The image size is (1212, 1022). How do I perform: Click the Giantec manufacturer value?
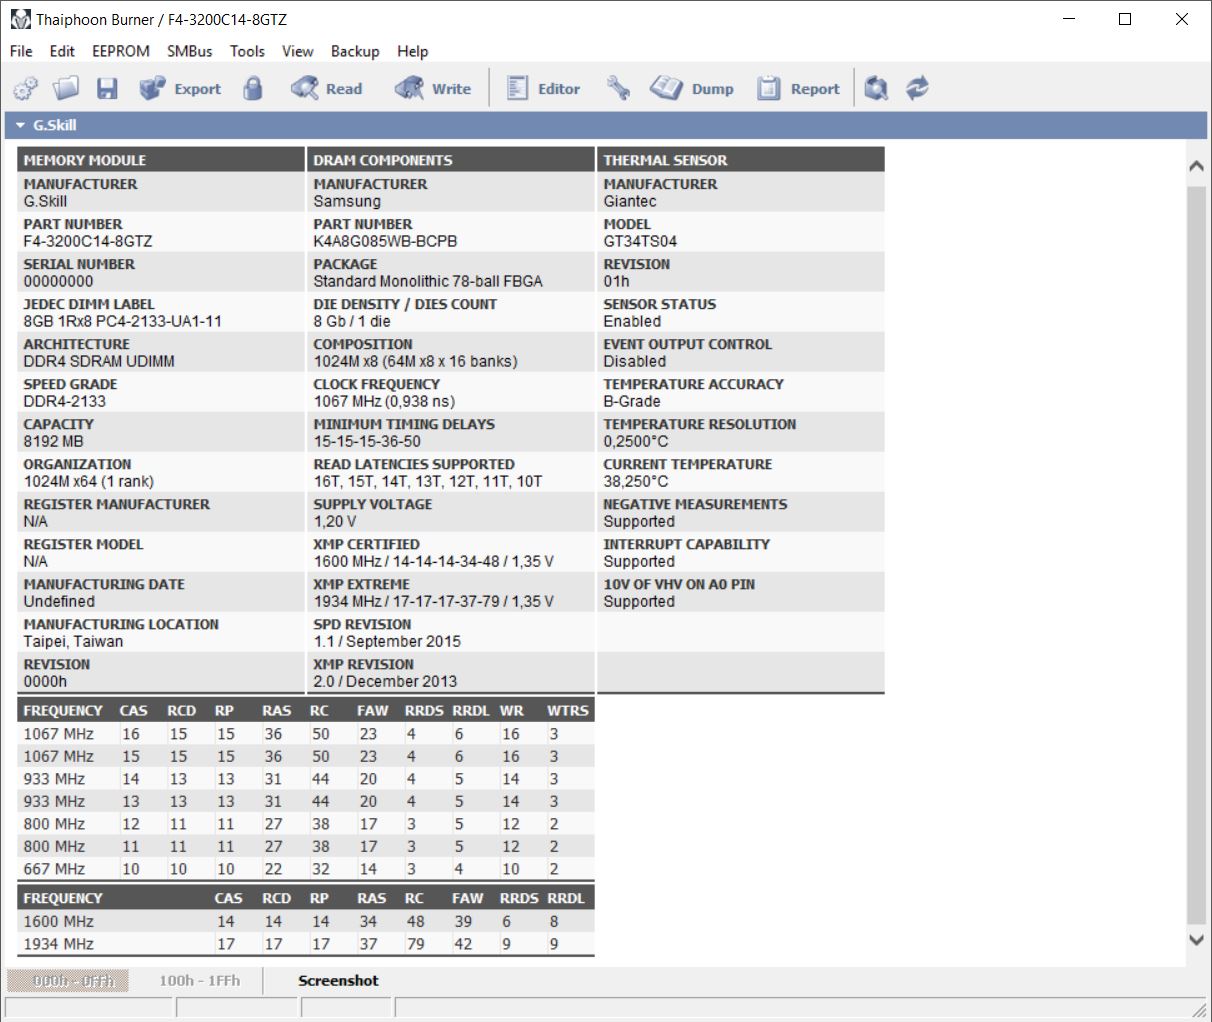(630, 201)
